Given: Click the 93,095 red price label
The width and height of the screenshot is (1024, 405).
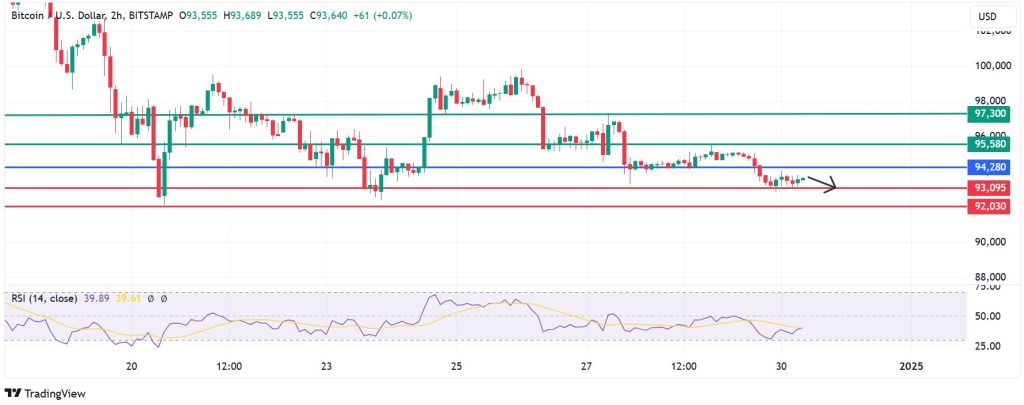Looking at the screenshot, I should click(x=990, y=188).
